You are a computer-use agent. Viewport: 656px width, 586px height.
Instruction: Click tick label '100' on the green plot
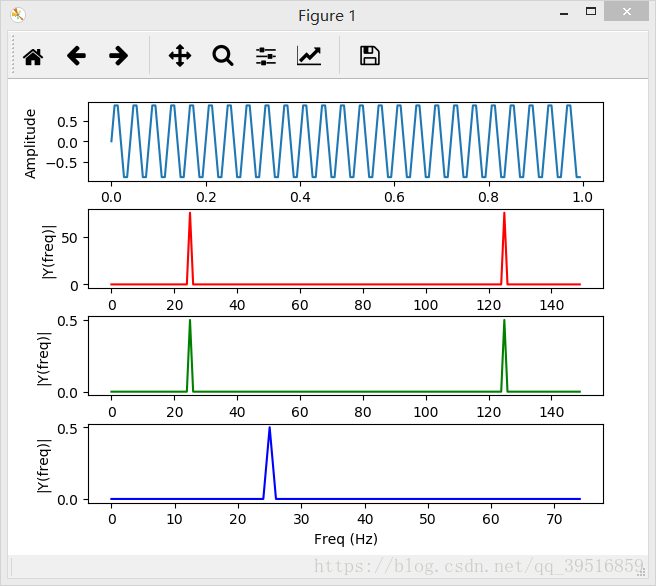click(425, 412)
